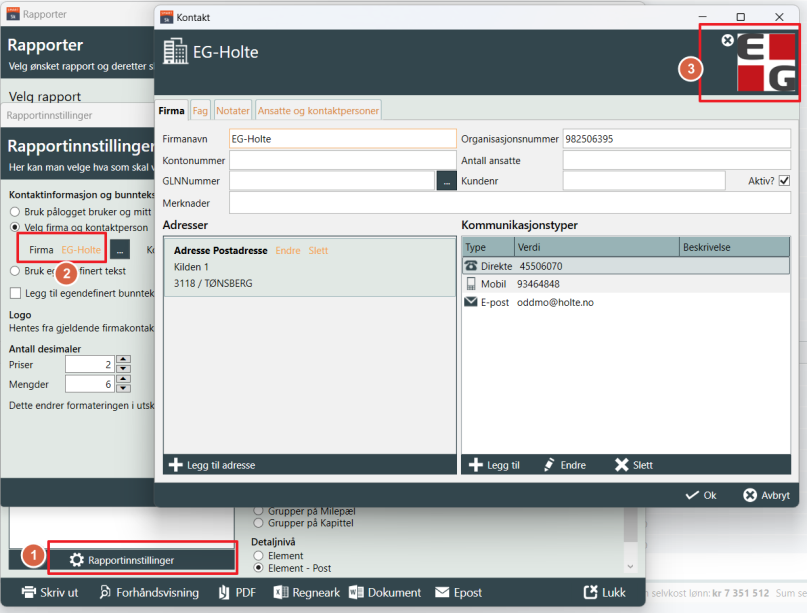The height and width of the screenshot is (613, 807).
Task: Click the plus icon for Legg til adresse
Action: (x=176, y=465)
